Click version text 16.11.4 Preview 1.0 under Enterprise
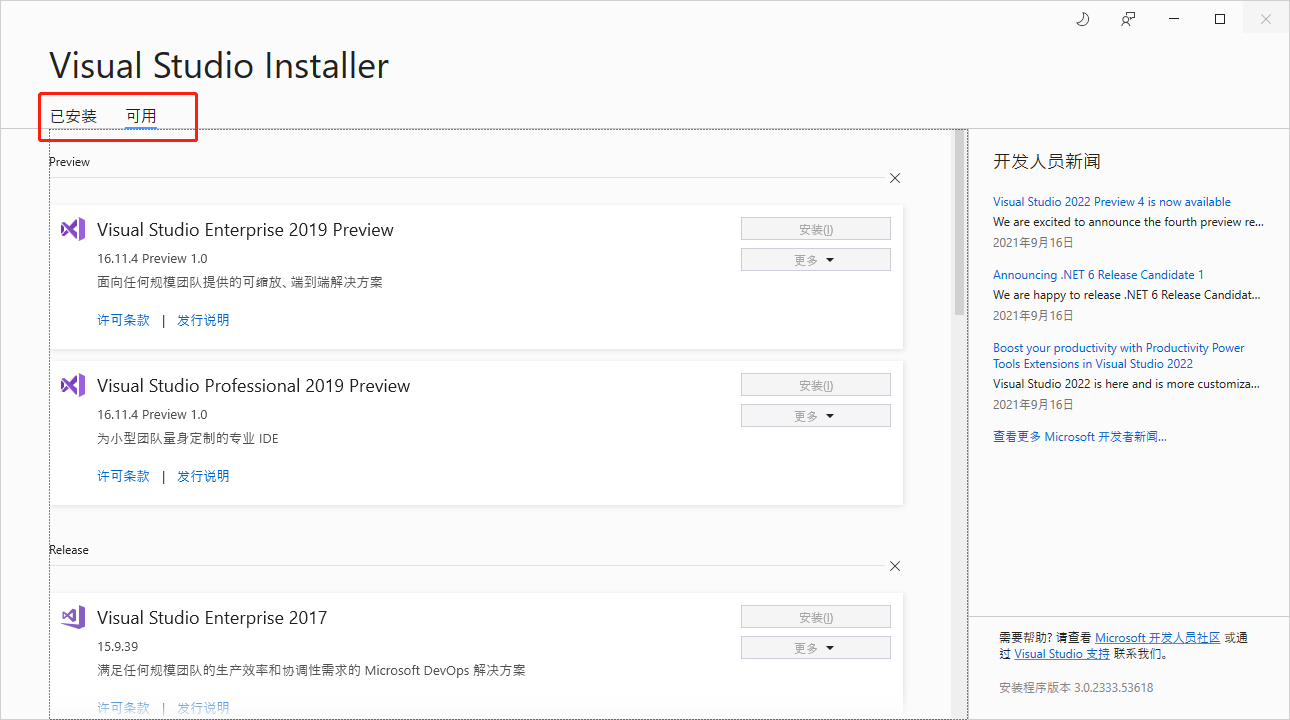The height and width of the screenshot is (720, 1290). coord(152,258)
